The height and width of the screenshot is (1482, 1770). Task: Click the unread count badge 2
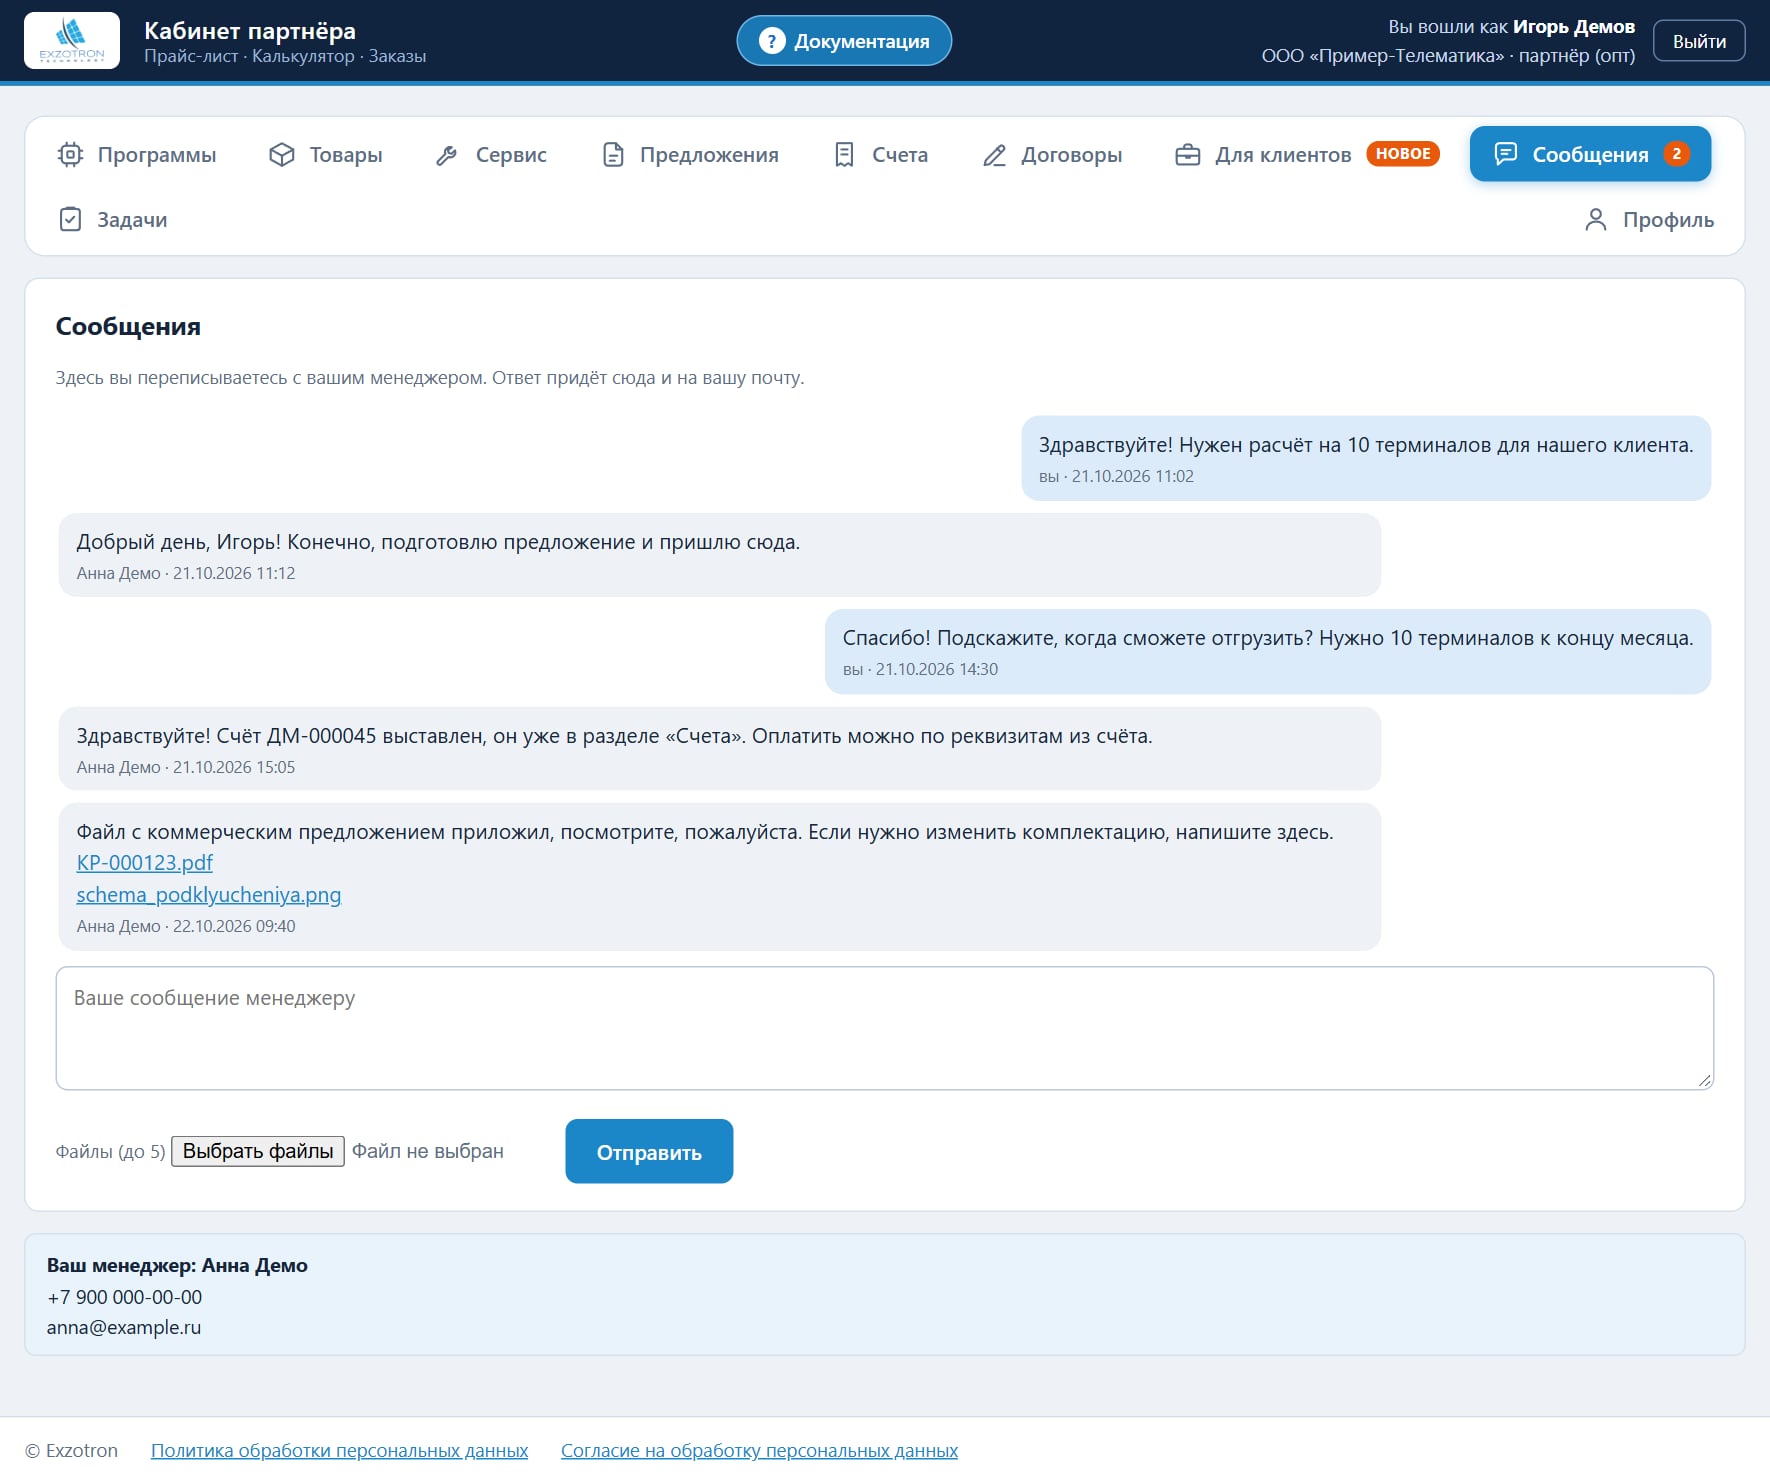1676,154
